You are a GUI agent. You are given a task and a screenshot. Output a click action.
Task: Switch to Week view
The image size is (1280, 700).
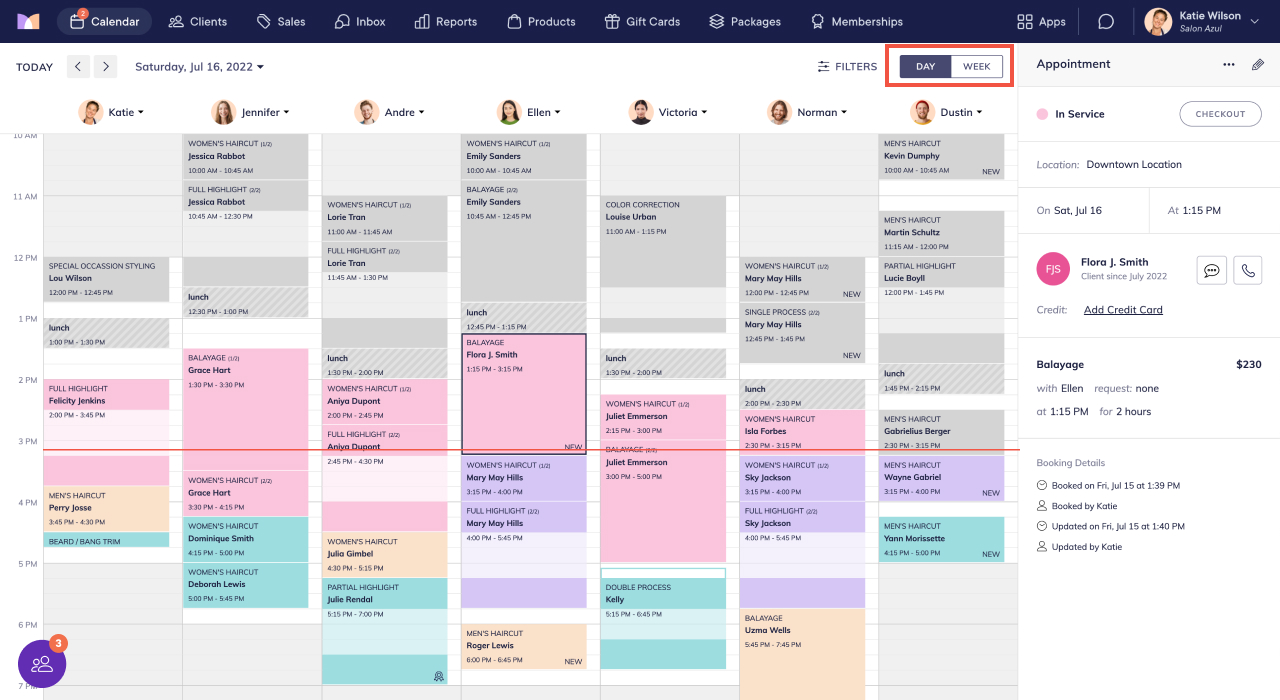coord(977,67)
